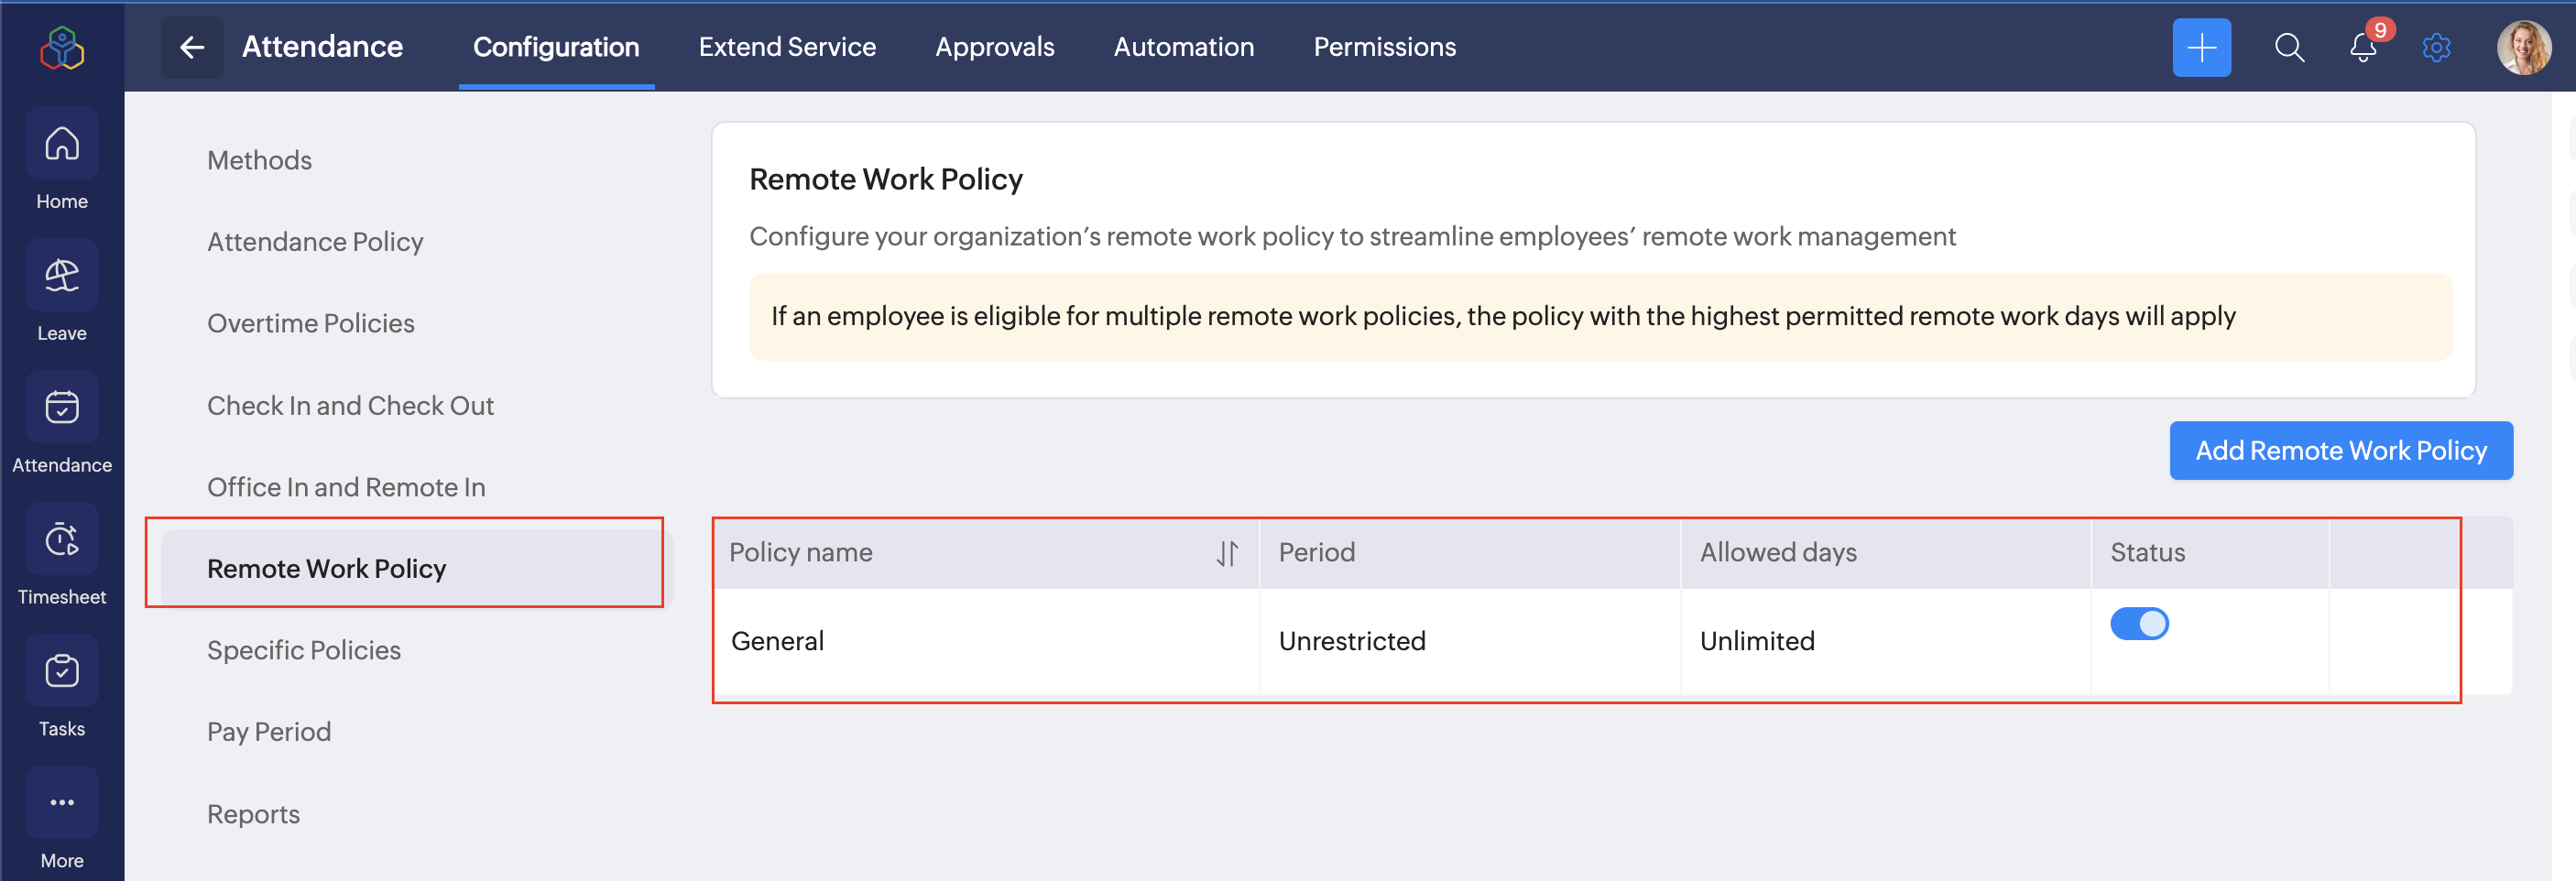Disable the General policy status toggle
Image resolution: width=2576 pixels, height=881 pixels.
(x=2139, y=624)
